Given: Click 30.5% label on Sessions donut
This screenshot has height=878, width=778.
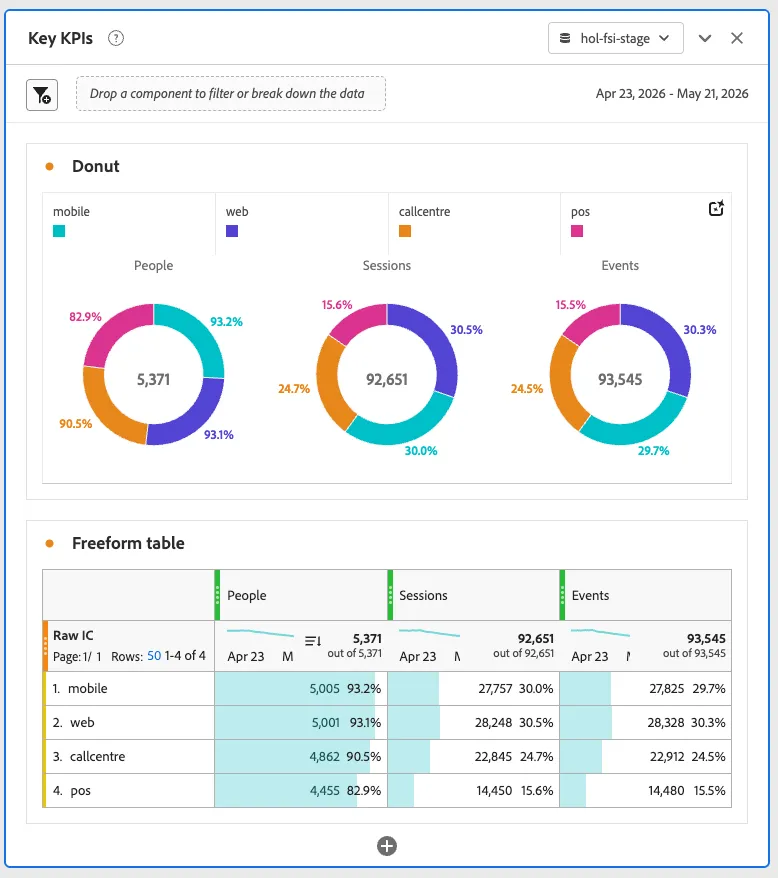Looking at the screenshot, I should [467, 330].
